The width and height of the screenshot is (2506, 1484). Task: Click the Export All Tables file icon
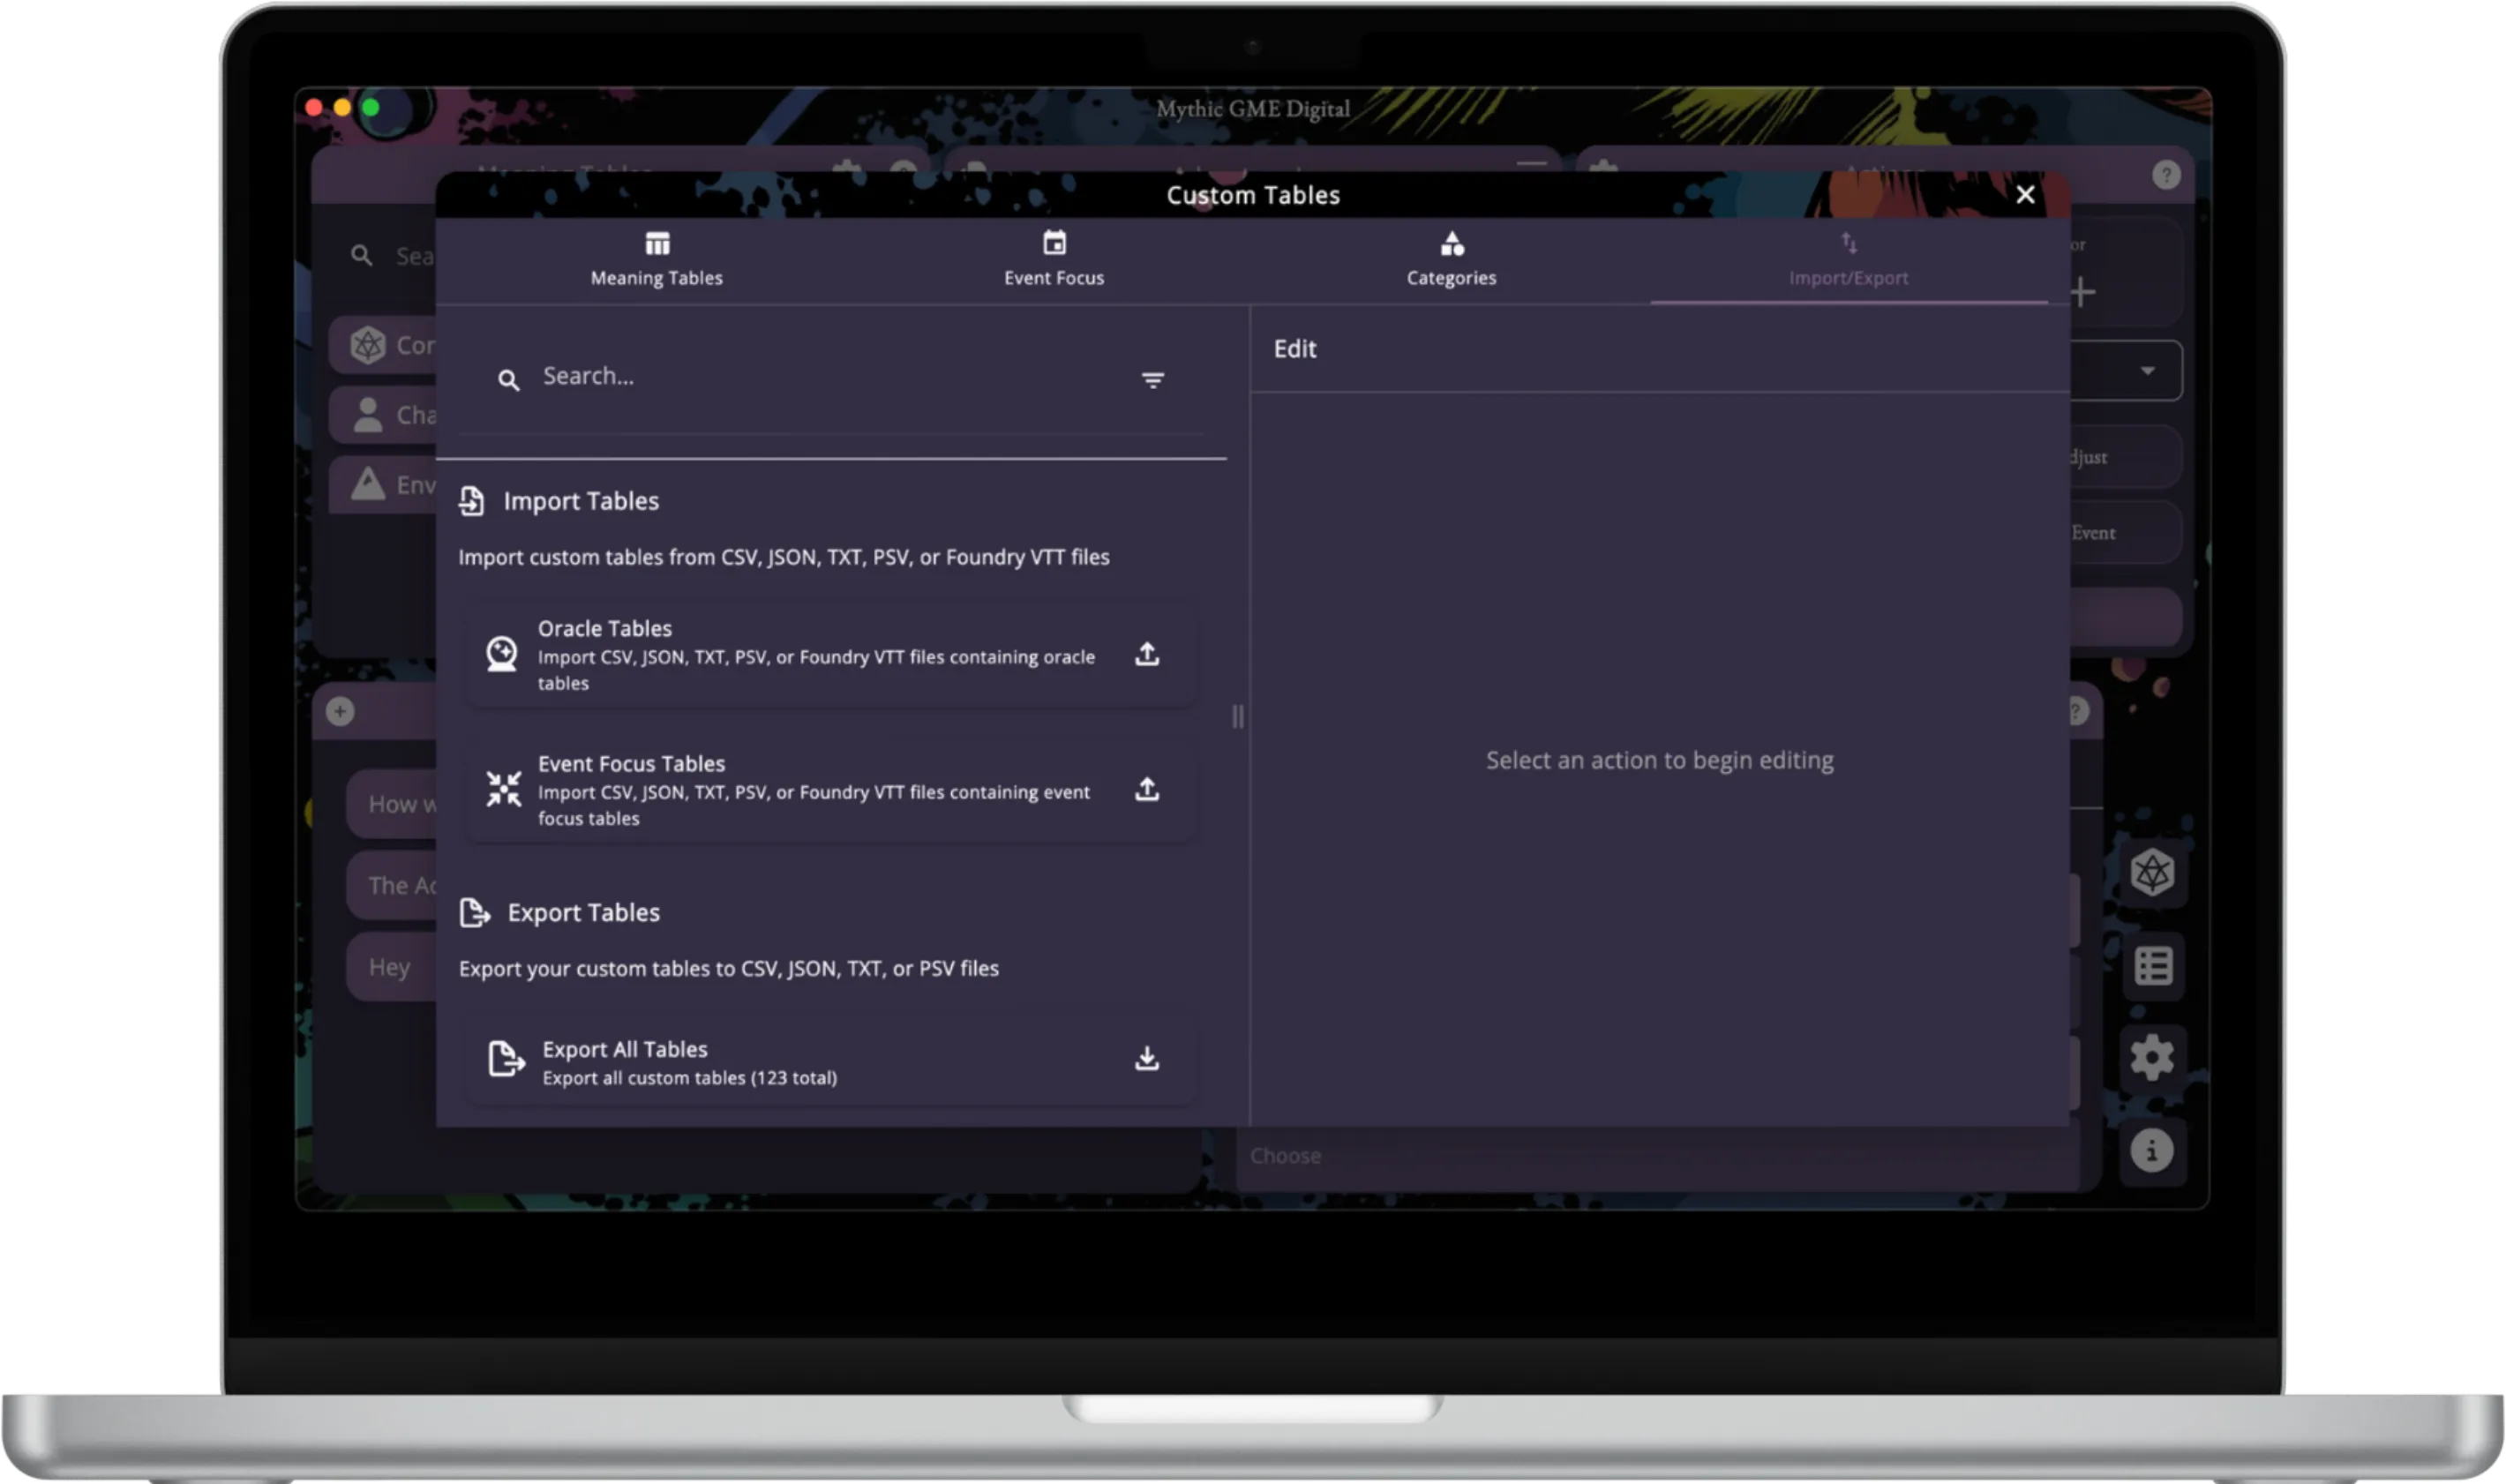(x=506, y=1058)
